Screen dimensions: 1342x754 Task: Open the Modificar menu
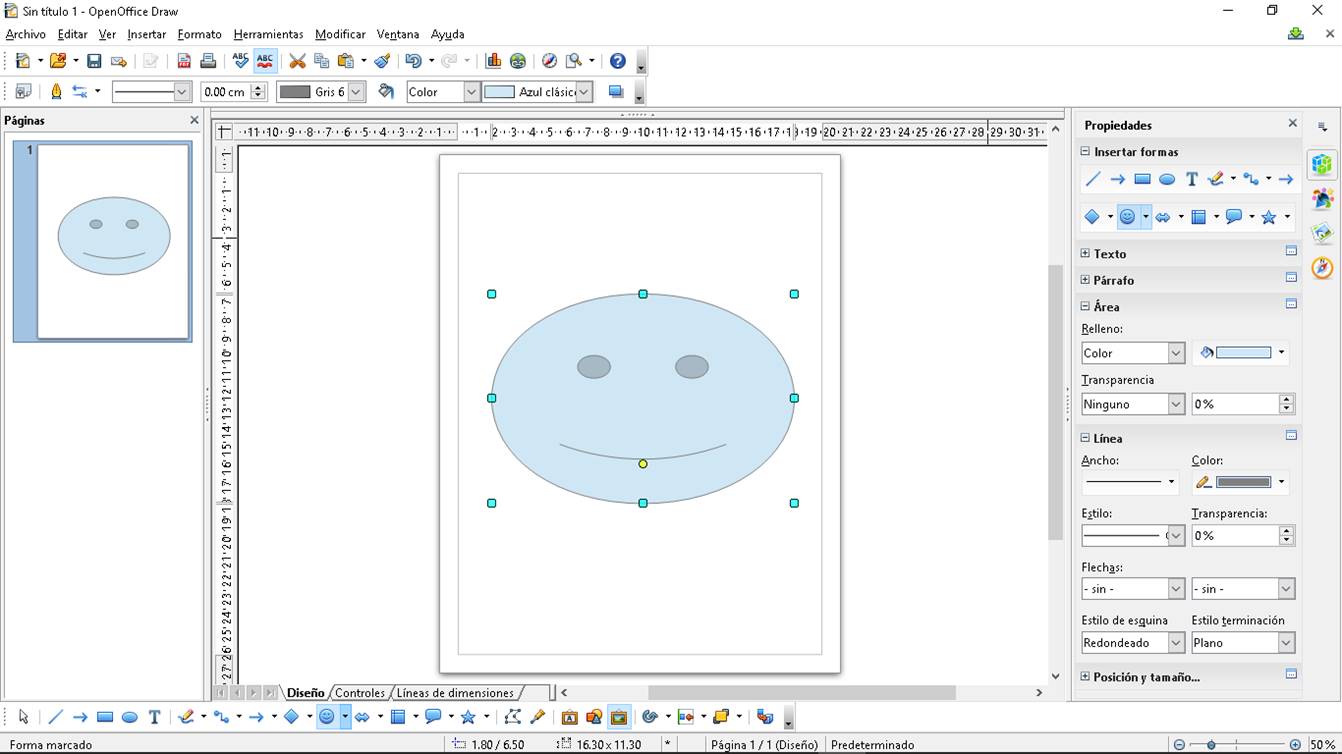[340, 34]
